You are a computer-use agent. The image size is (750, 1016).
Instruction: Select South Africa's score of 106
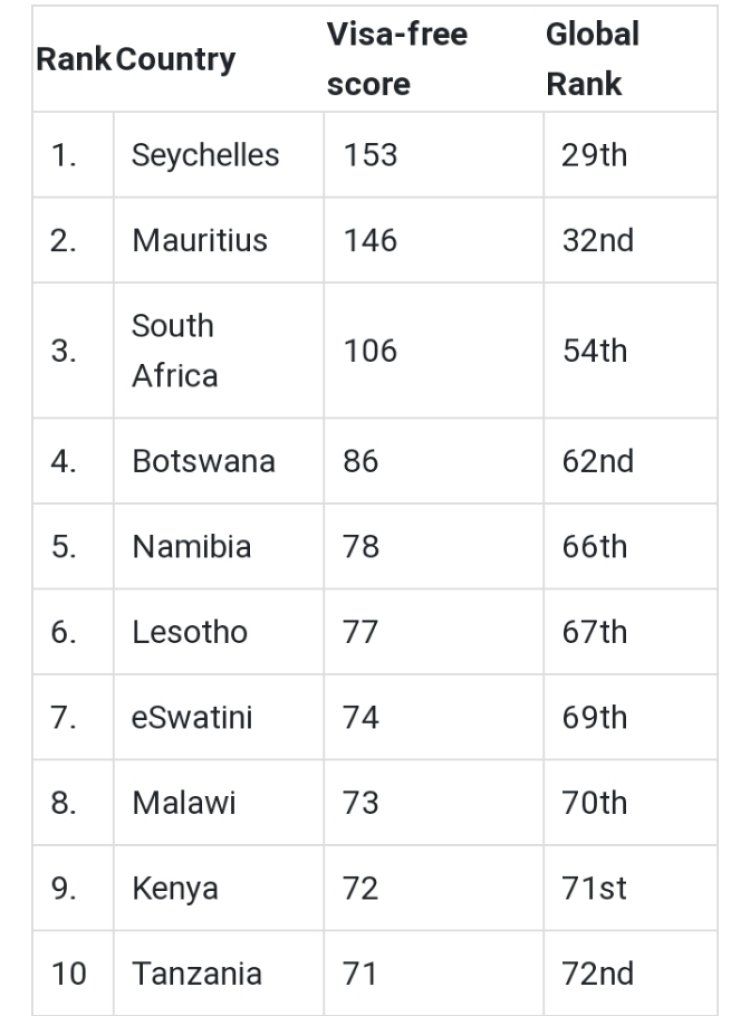(x=370, y=351)
